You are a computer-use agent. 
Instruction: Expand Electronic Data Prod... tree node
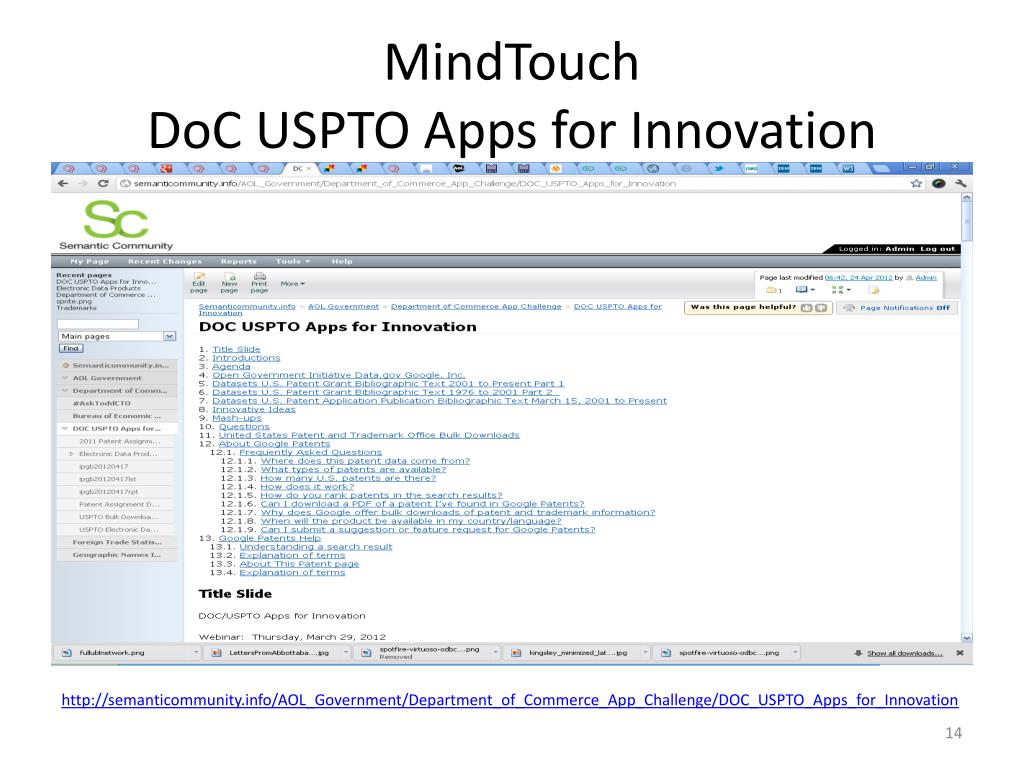point(72,454)
